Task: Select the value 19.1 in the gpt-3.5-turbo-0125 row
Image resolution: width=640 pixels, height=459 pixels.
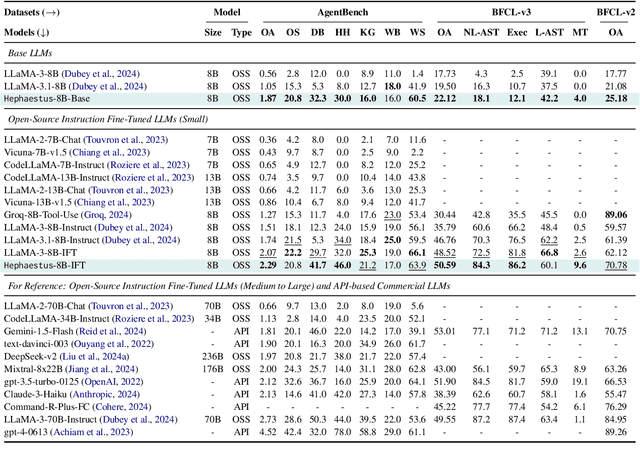Action: [580, 382]
